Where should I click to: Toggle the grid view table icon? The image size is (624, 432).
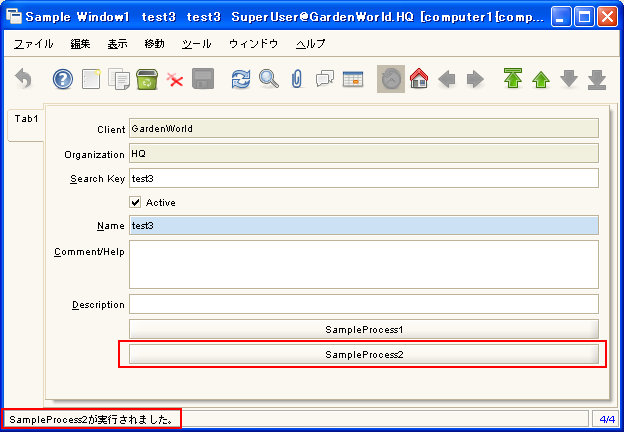coord(353,79)
